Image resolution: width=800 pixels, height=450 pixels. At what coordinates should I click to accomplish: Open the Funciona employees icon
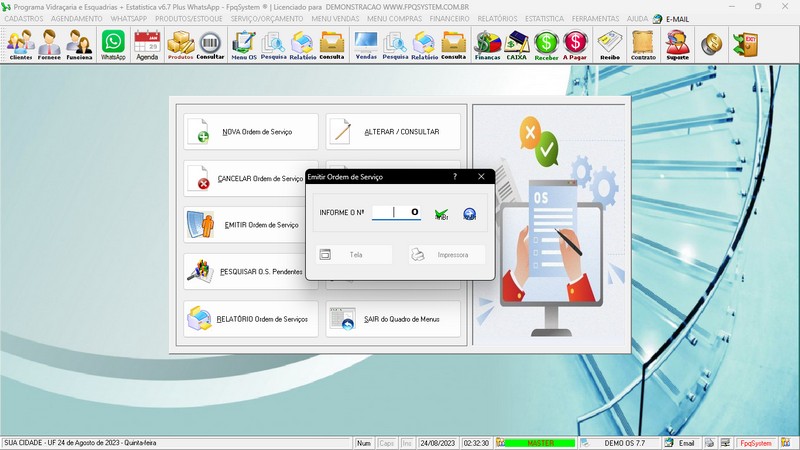pyautogui.click(x=79, y=45)
